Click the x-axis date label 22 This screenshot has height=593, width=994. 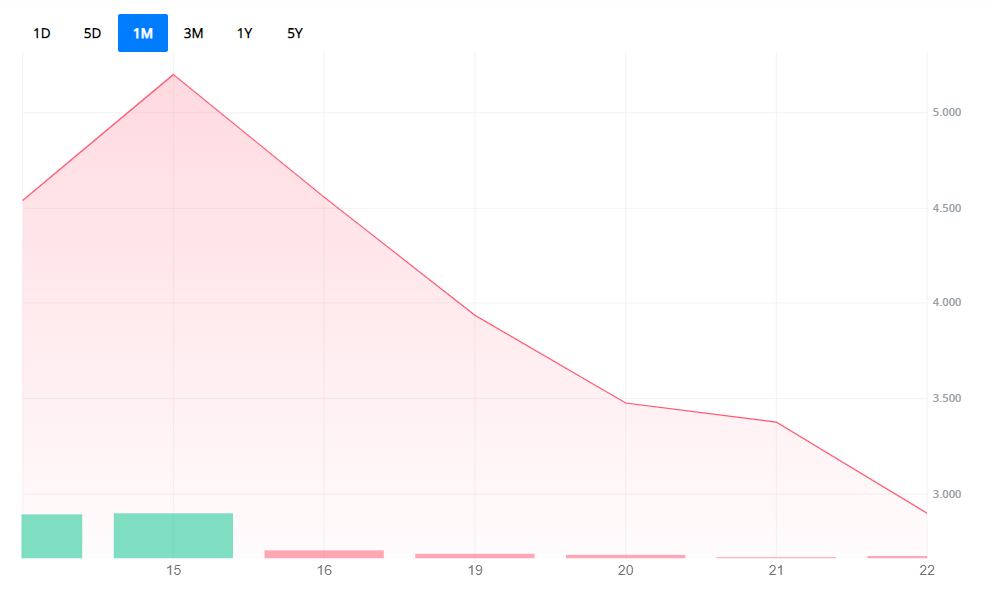pyautogui.click(x=927, y=571)
